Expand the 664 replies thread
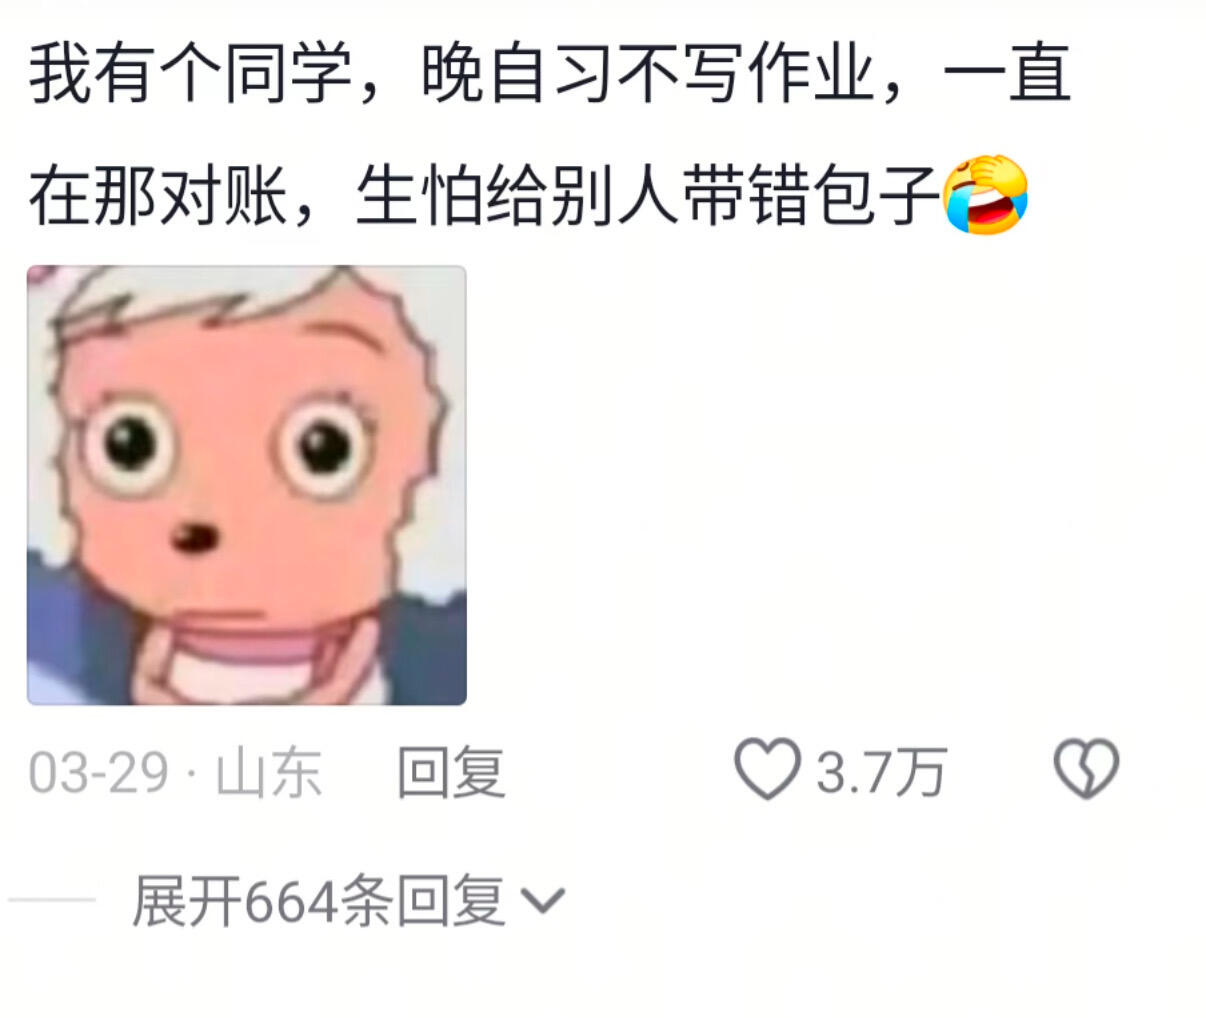 (348, 901)
